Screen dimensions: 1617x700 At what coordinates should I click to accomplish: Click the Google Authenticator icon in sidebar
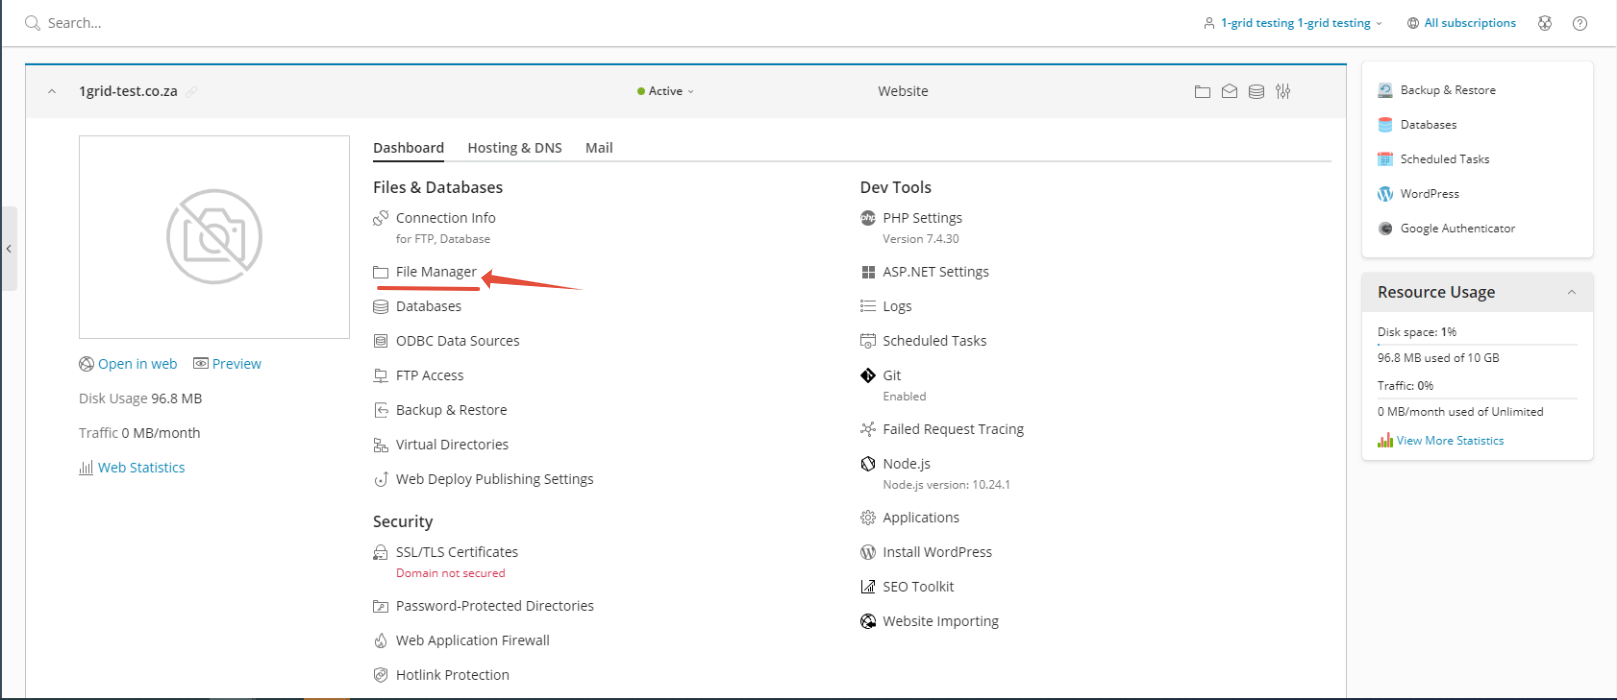(1385, 228)
